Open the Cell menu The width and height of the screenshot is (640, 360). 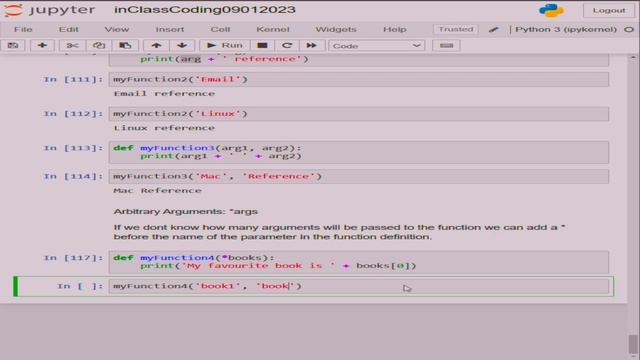220,29
